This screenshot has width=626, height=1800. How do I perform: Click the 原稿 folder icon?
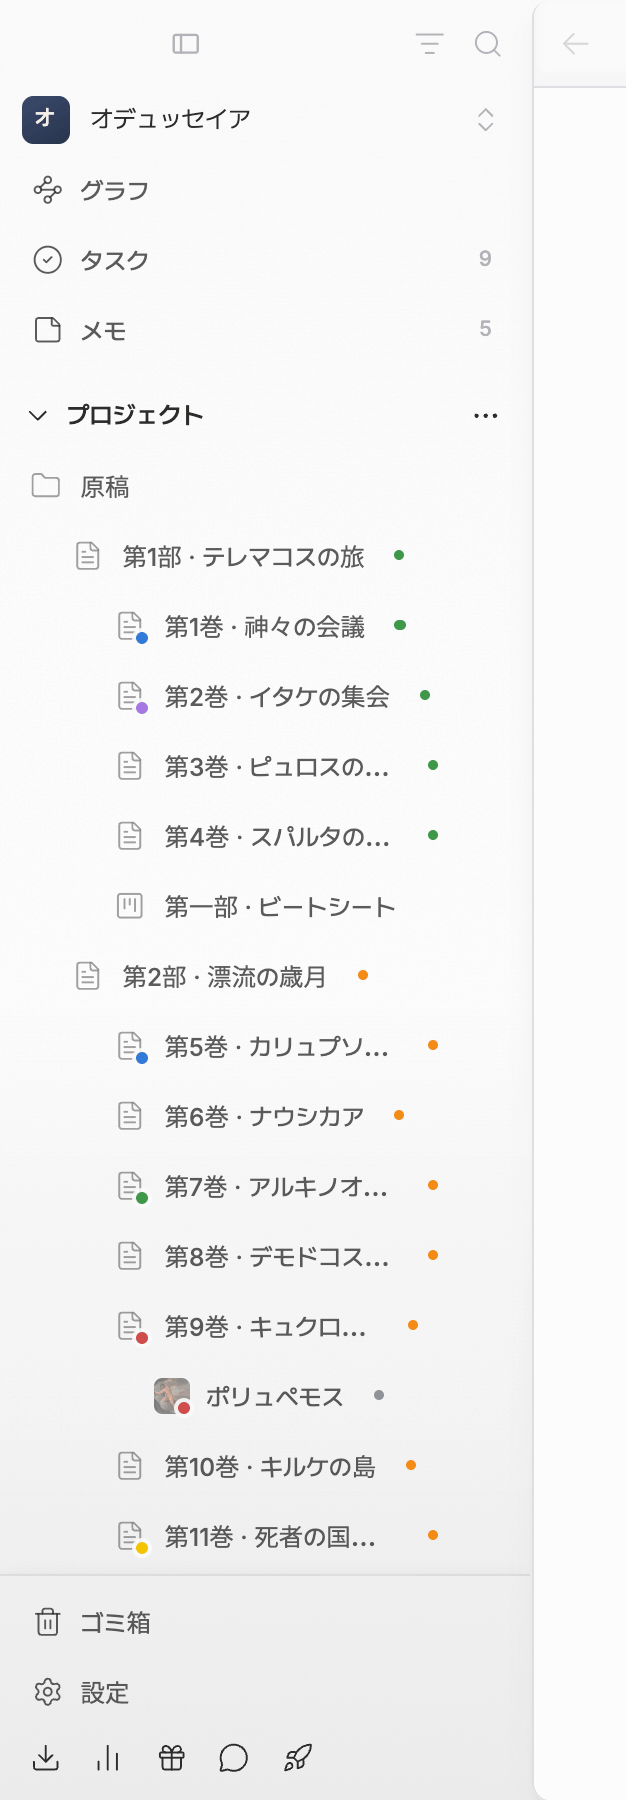(x=46, y=486)
